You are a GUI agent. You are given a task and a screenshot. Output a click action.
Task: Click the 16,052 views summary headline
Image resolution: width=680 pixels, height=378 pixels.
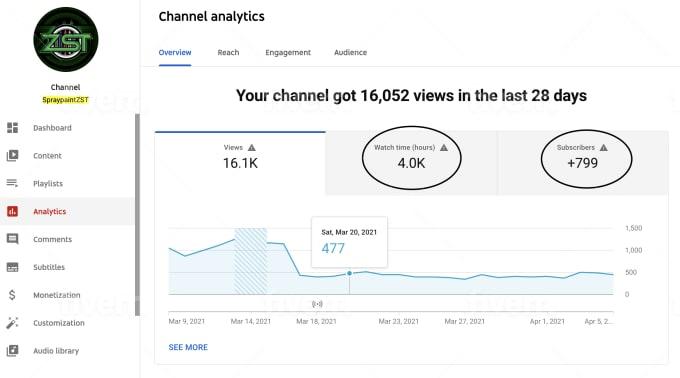[x=411, y=95]
